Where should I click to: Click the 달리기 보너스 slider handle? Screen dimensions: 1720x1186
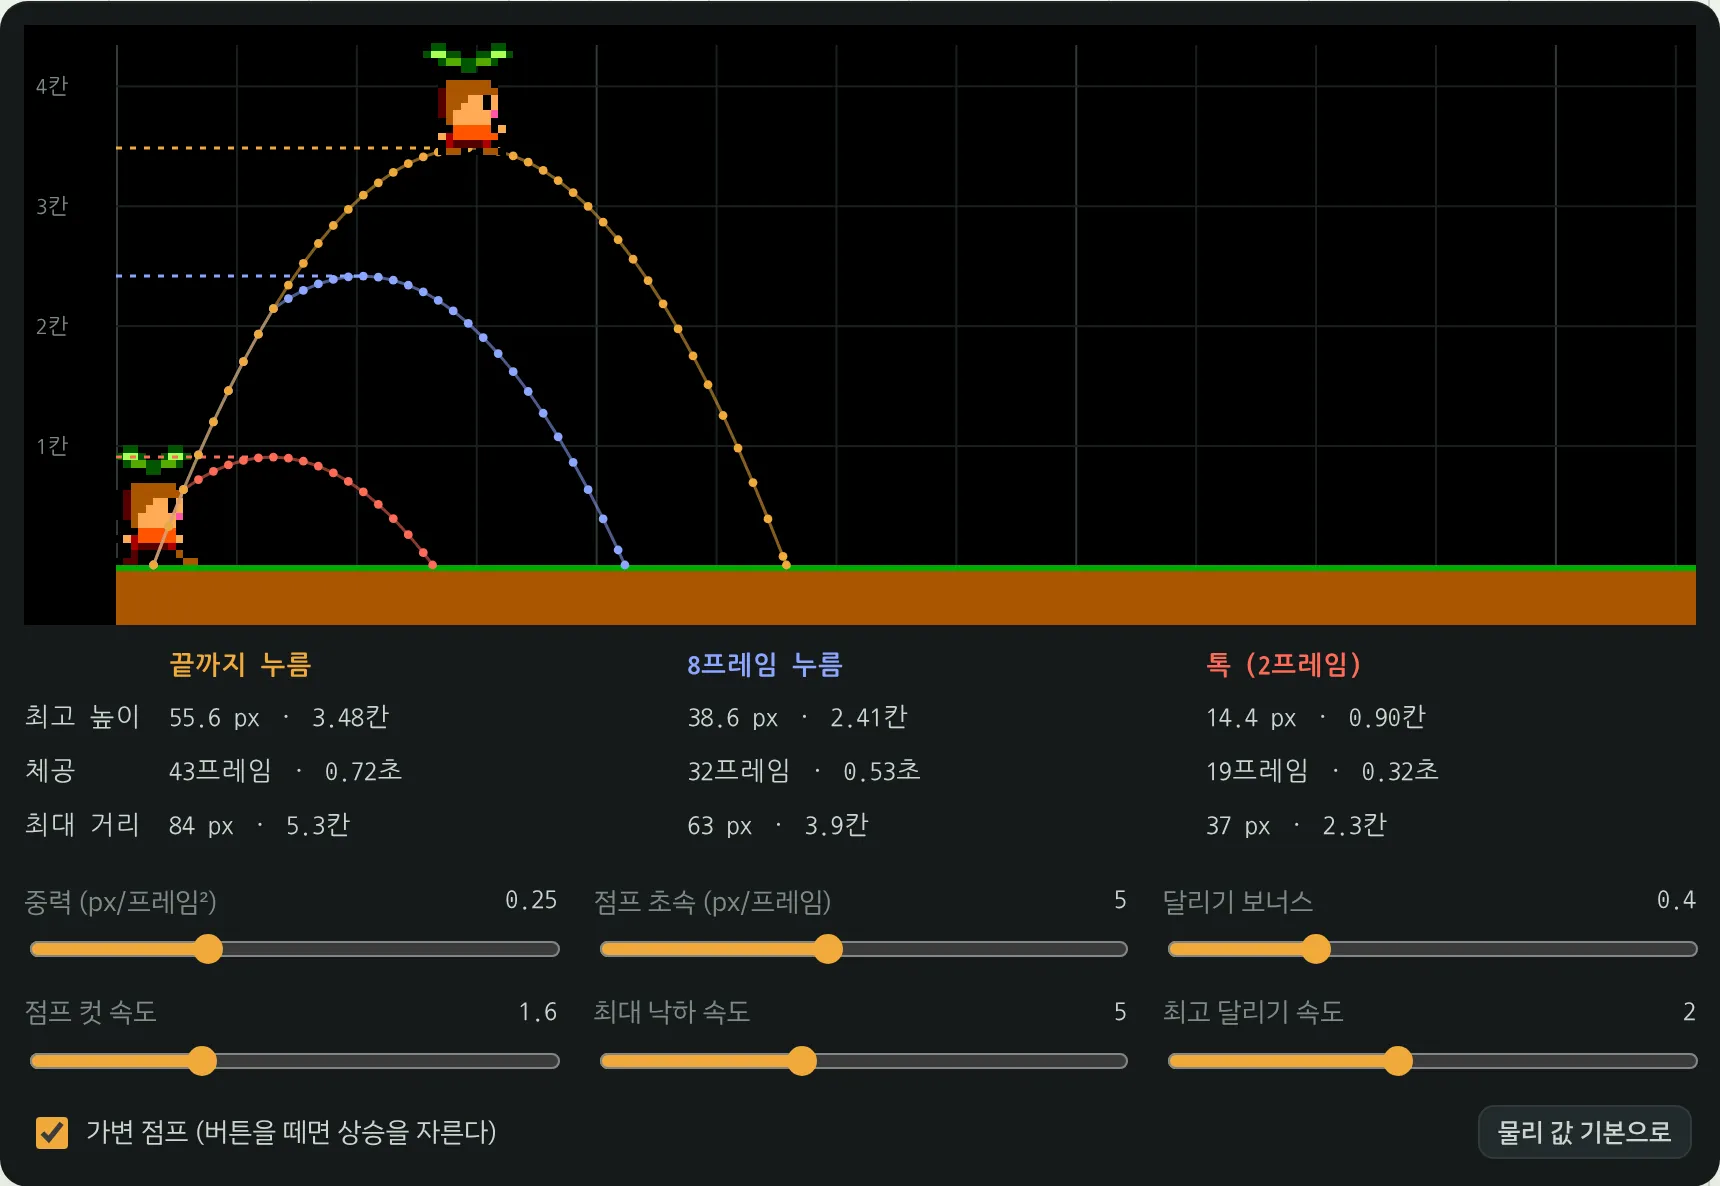pyautogui.click(x=1316, y=949)
